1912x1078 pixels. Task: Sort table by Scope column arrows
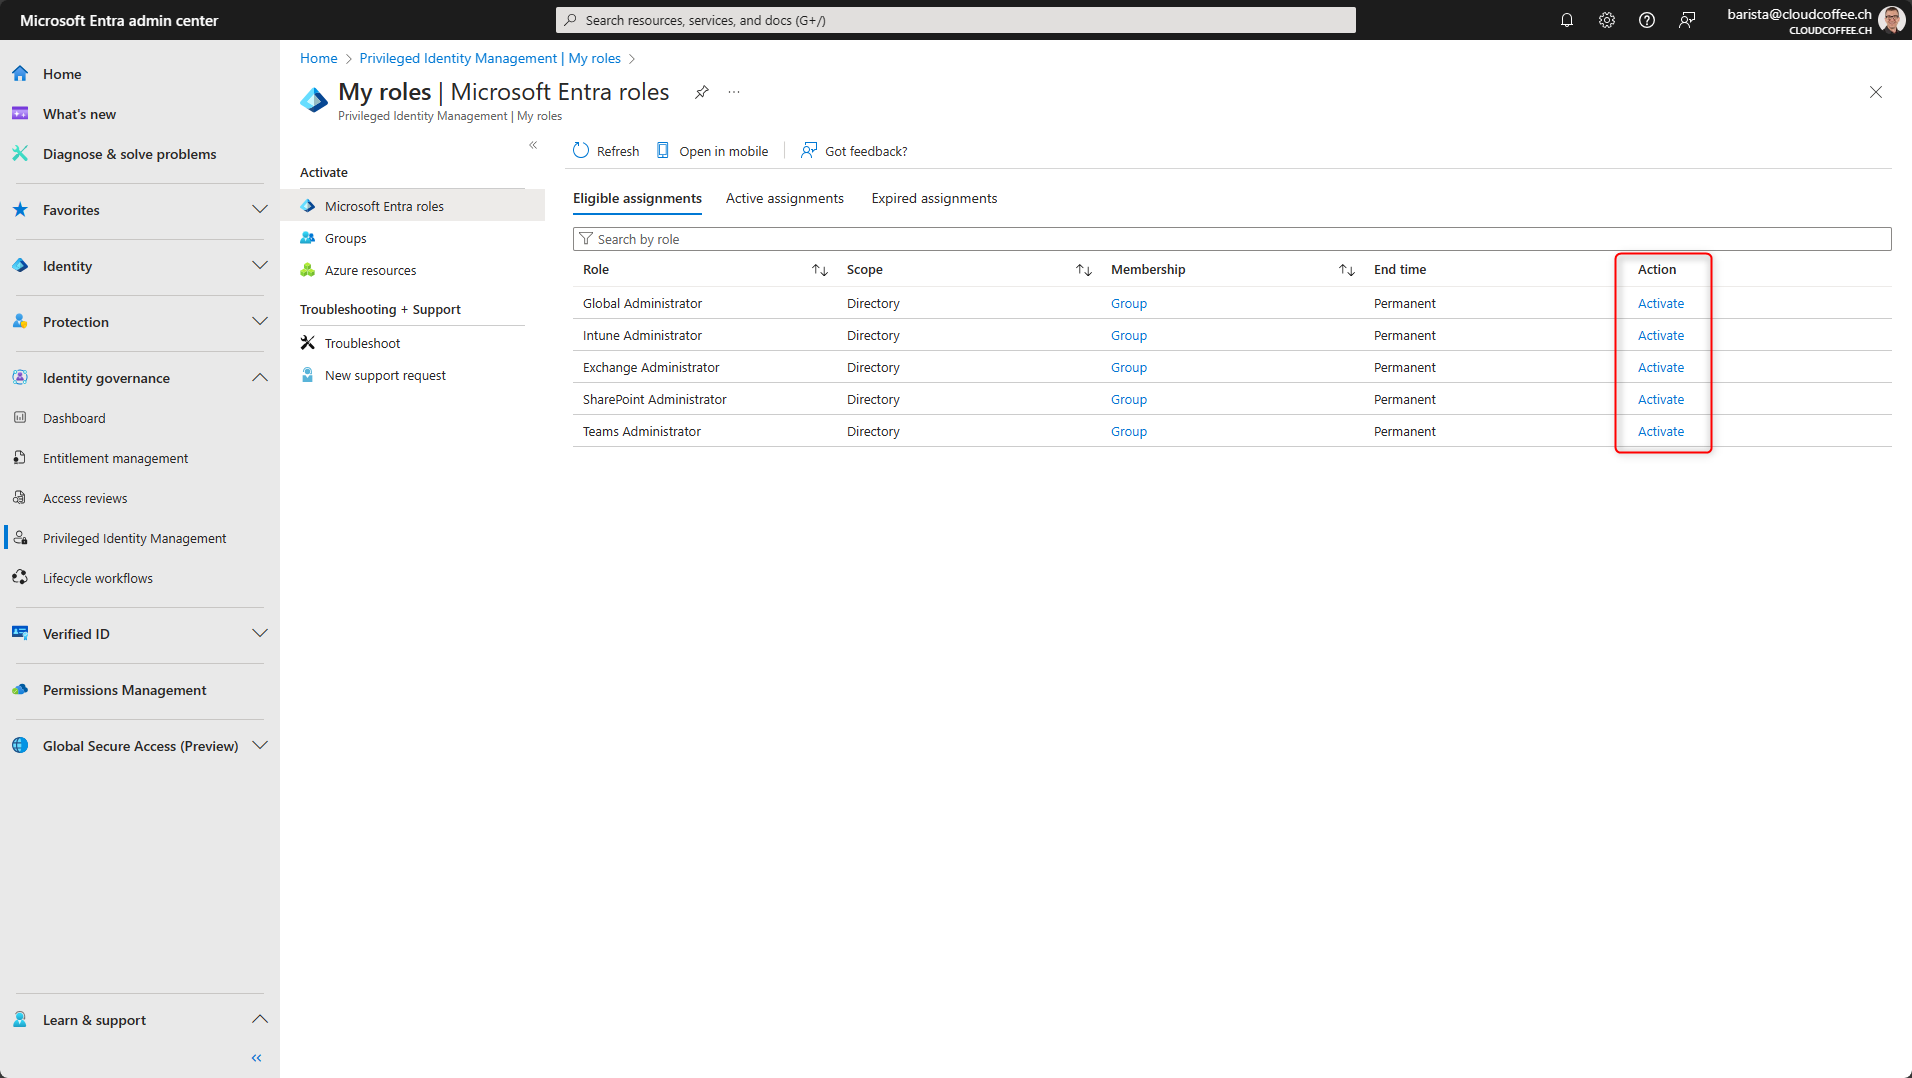coord(1084,270)
